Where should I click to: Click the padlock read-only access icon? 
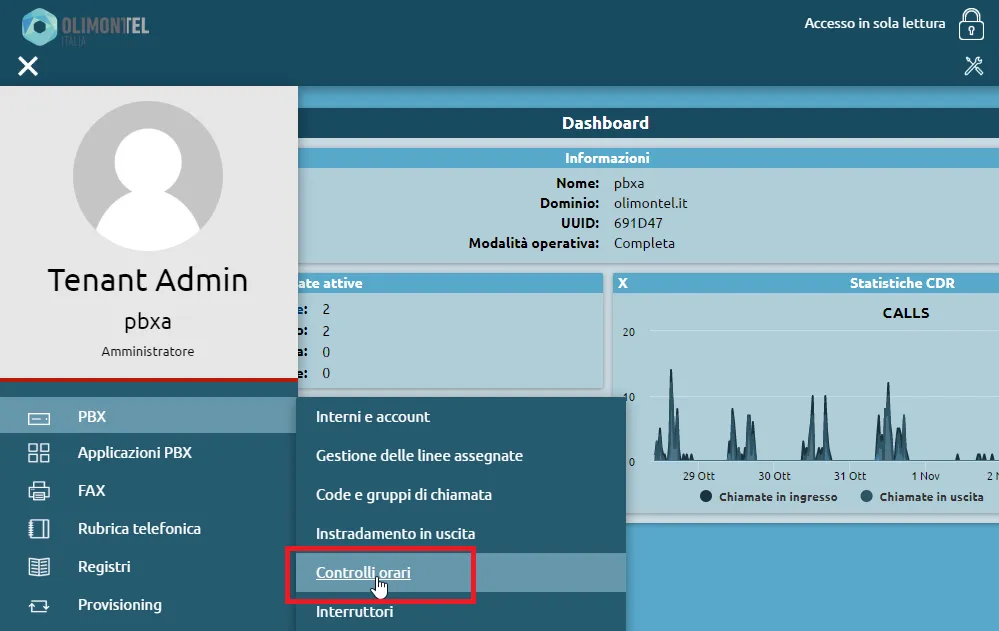click(970, 24)
